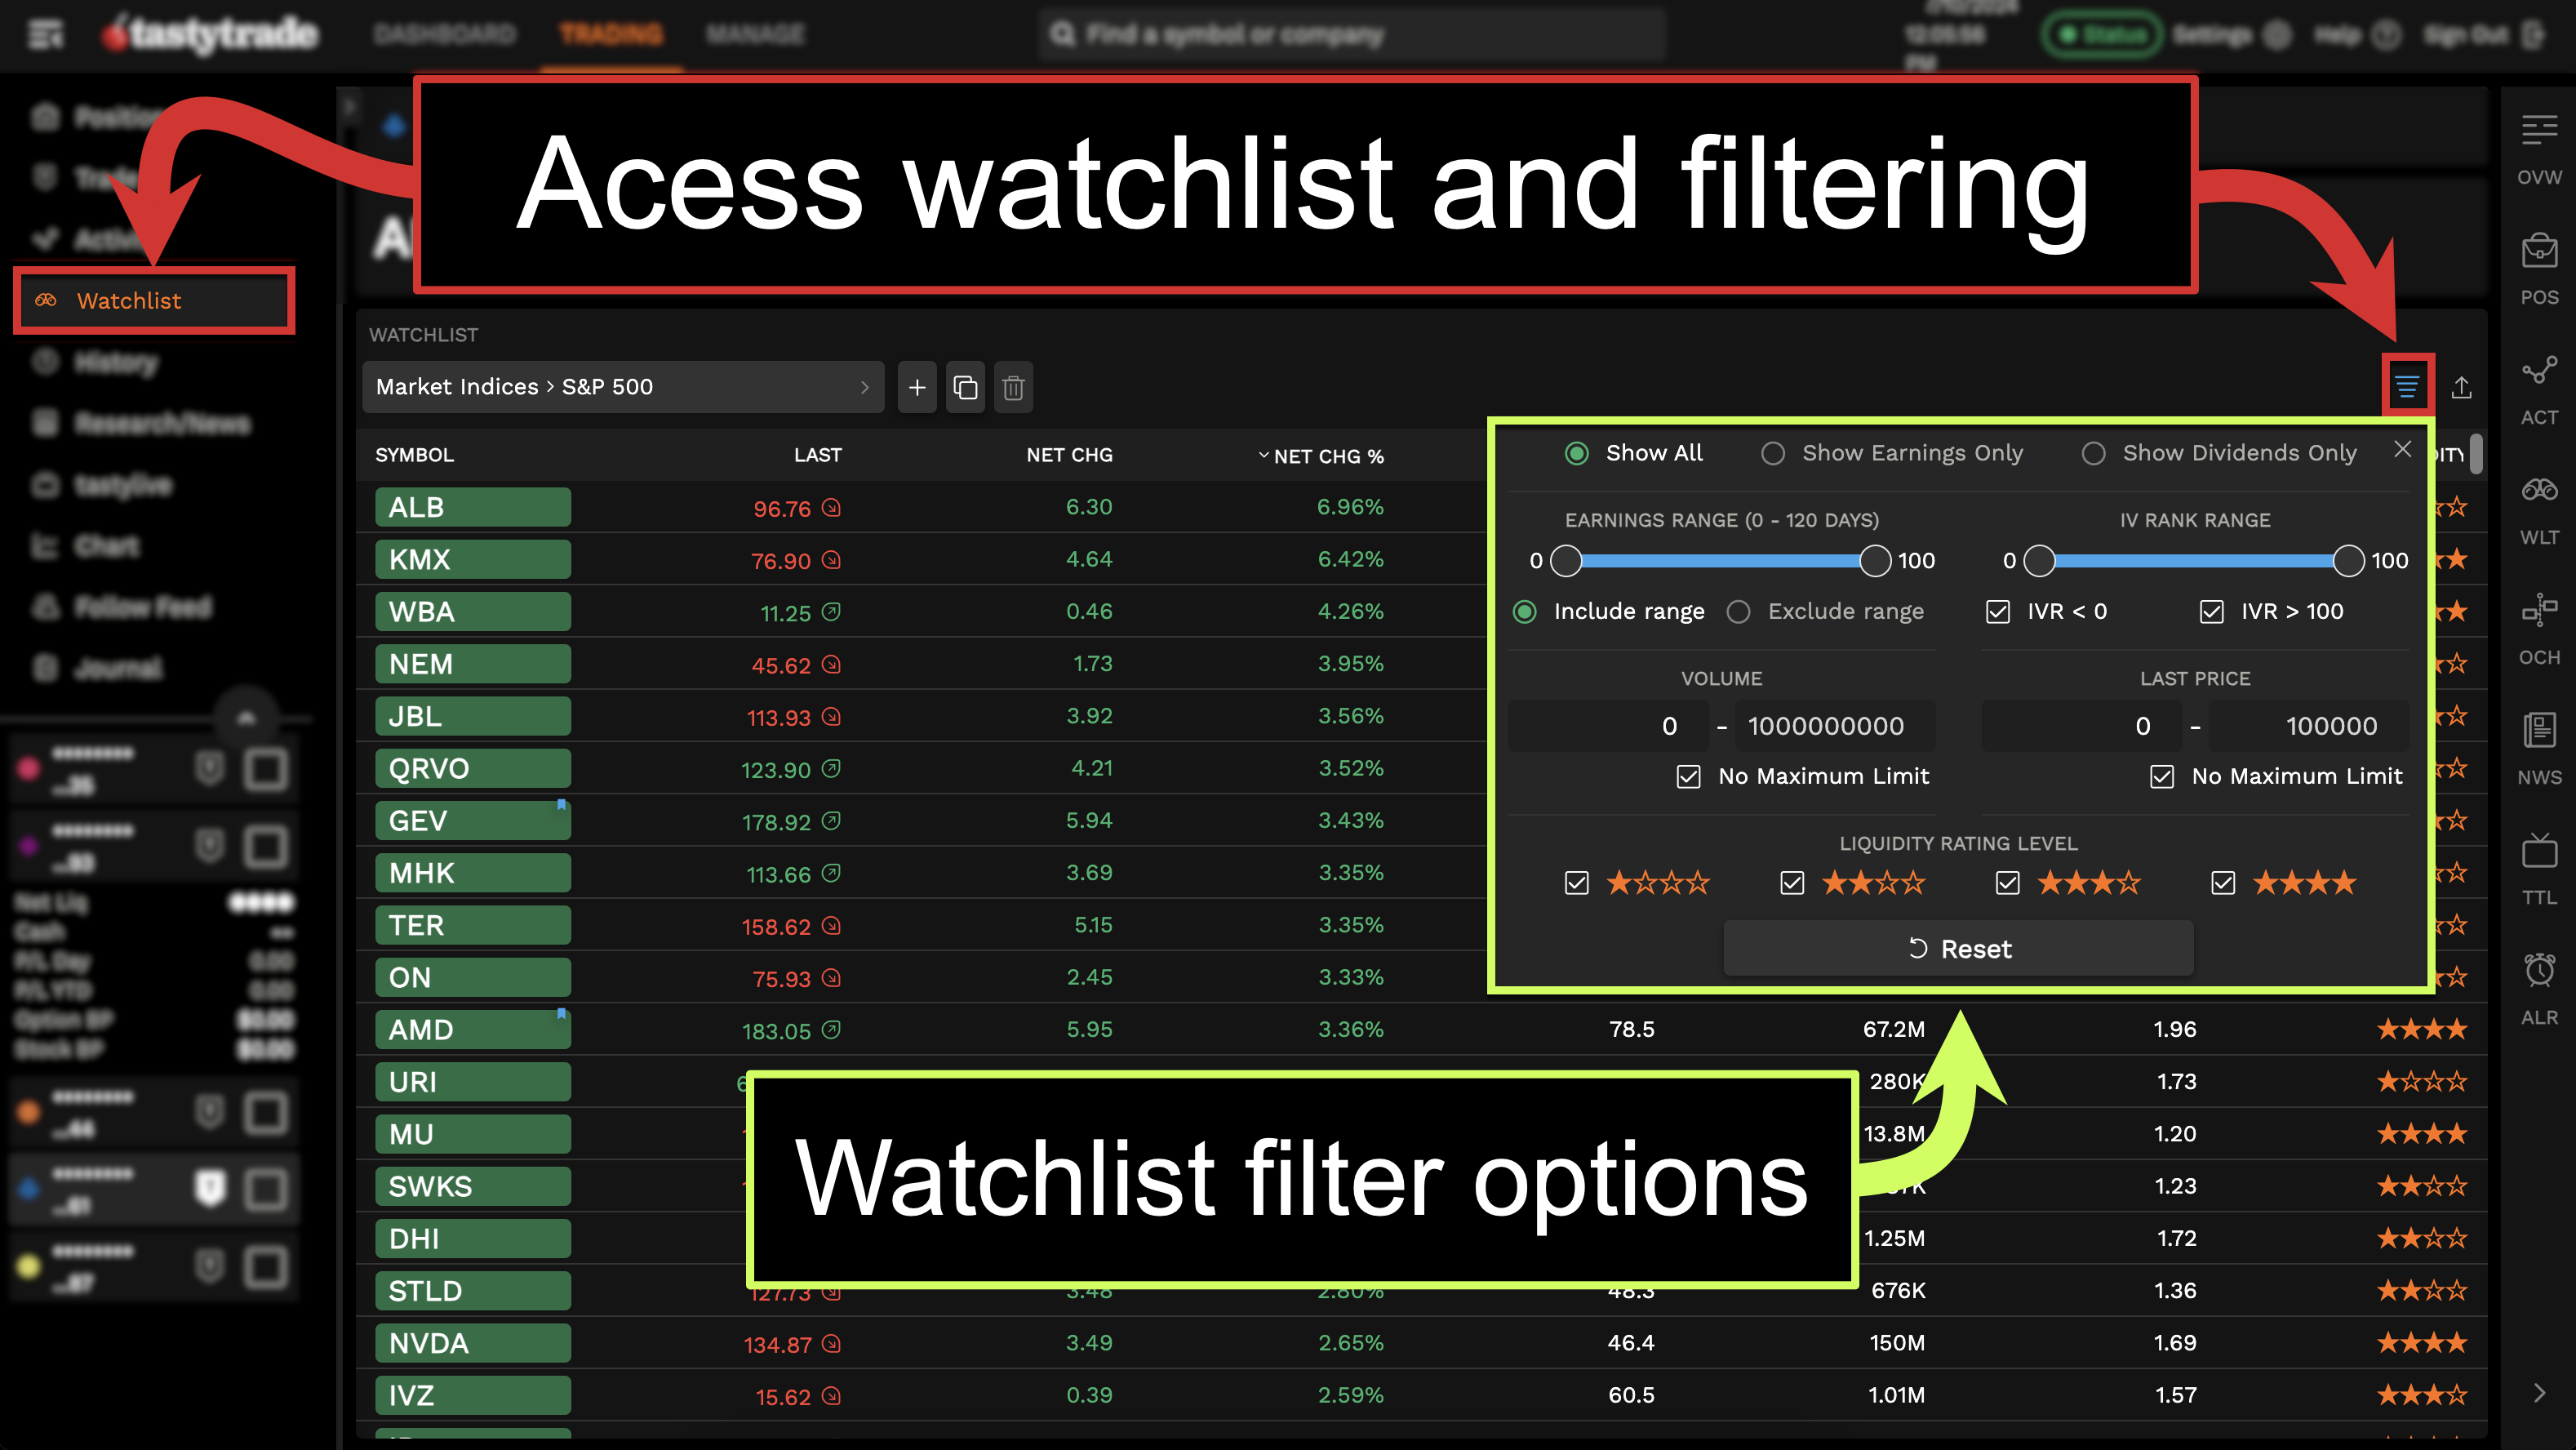This screenshot has height=1450, width=2576.
Task: Duplicate the watchlist with copy icon
Action: (x=965, y=387)
